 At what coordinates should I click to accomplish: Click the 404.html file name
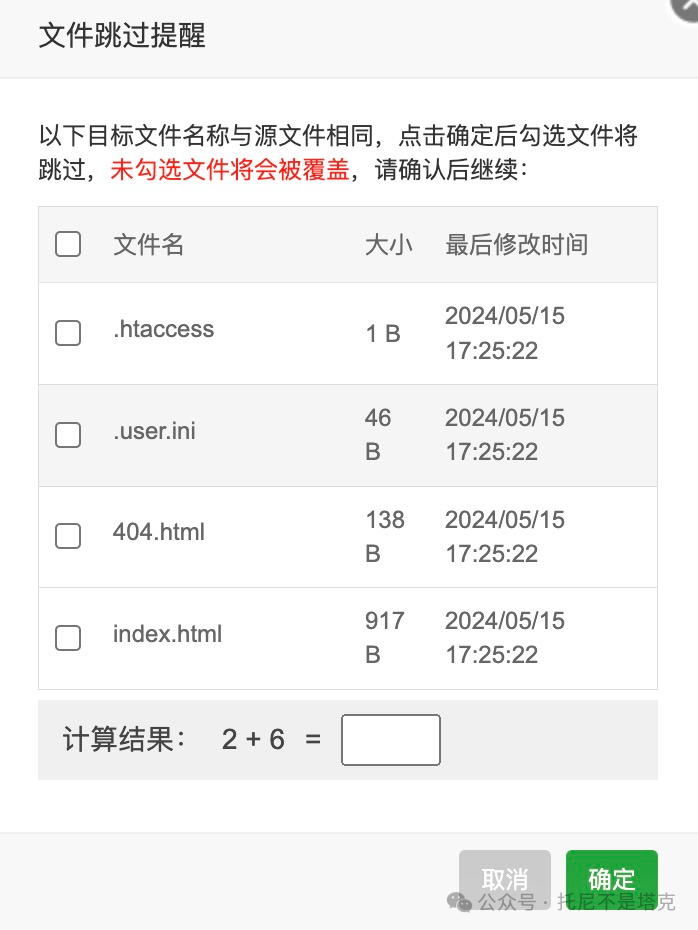159,532
